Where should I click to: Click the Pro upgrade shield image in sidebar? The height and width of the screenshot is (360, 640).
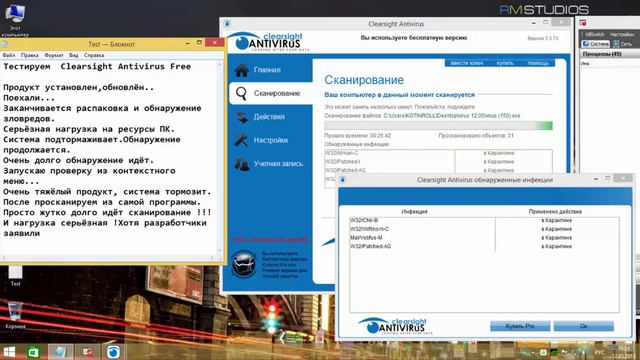(244, 264)
